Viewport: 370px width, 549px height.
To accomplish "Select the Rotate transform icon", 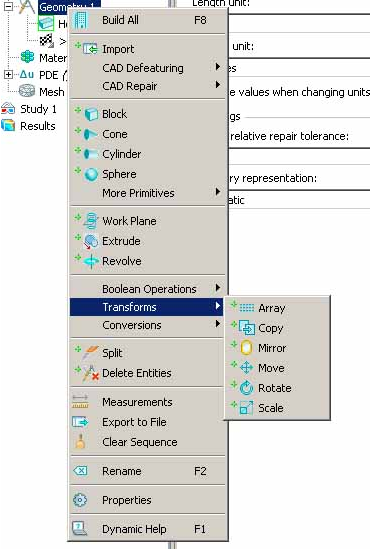I will coord(247,388).
